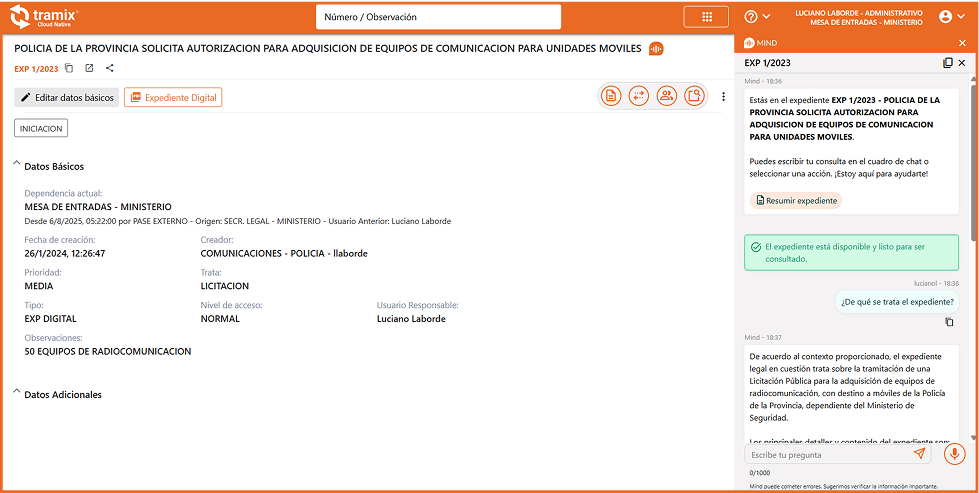This screenshot has height=493, width=979.
Task: Open the apps grid menu
Action: 706,17
